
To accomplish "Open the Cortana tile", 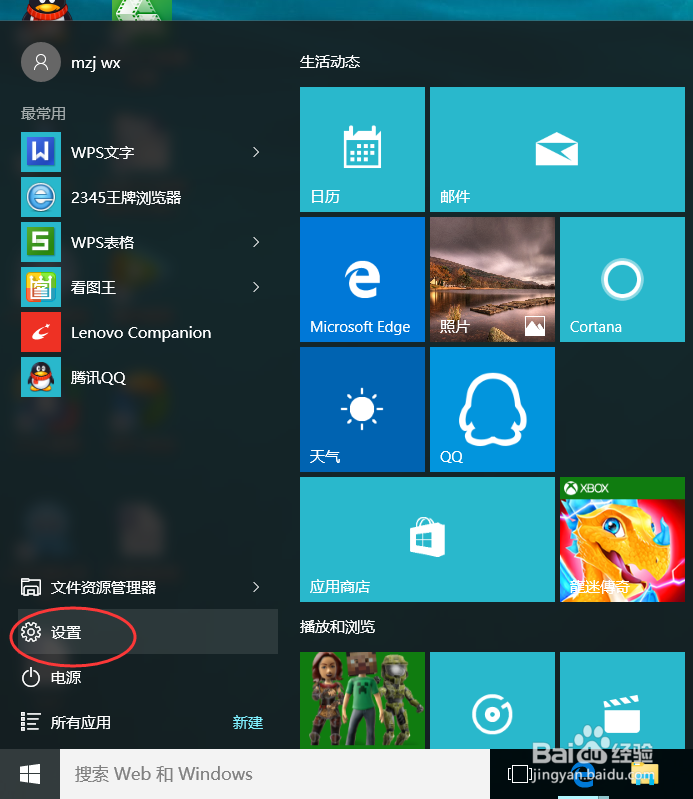I will [622, 279].
